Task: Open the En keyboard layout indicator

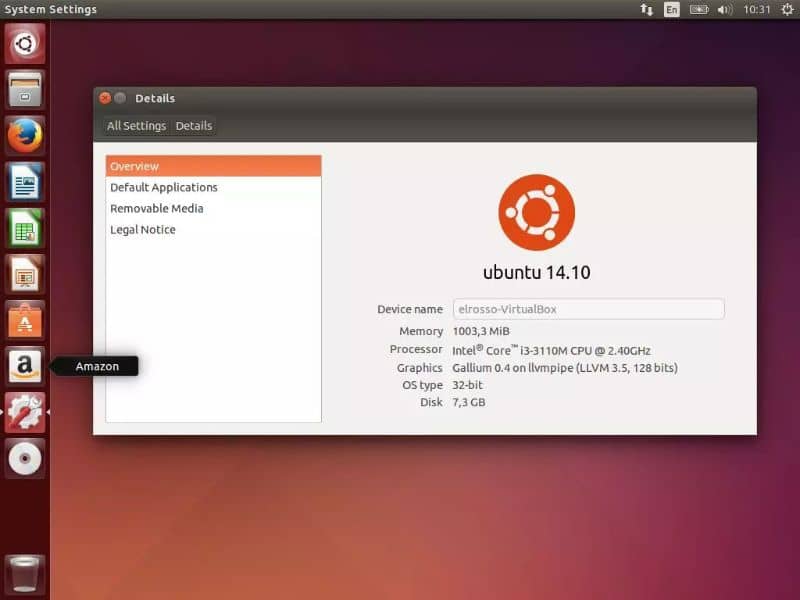Action: 671,9
